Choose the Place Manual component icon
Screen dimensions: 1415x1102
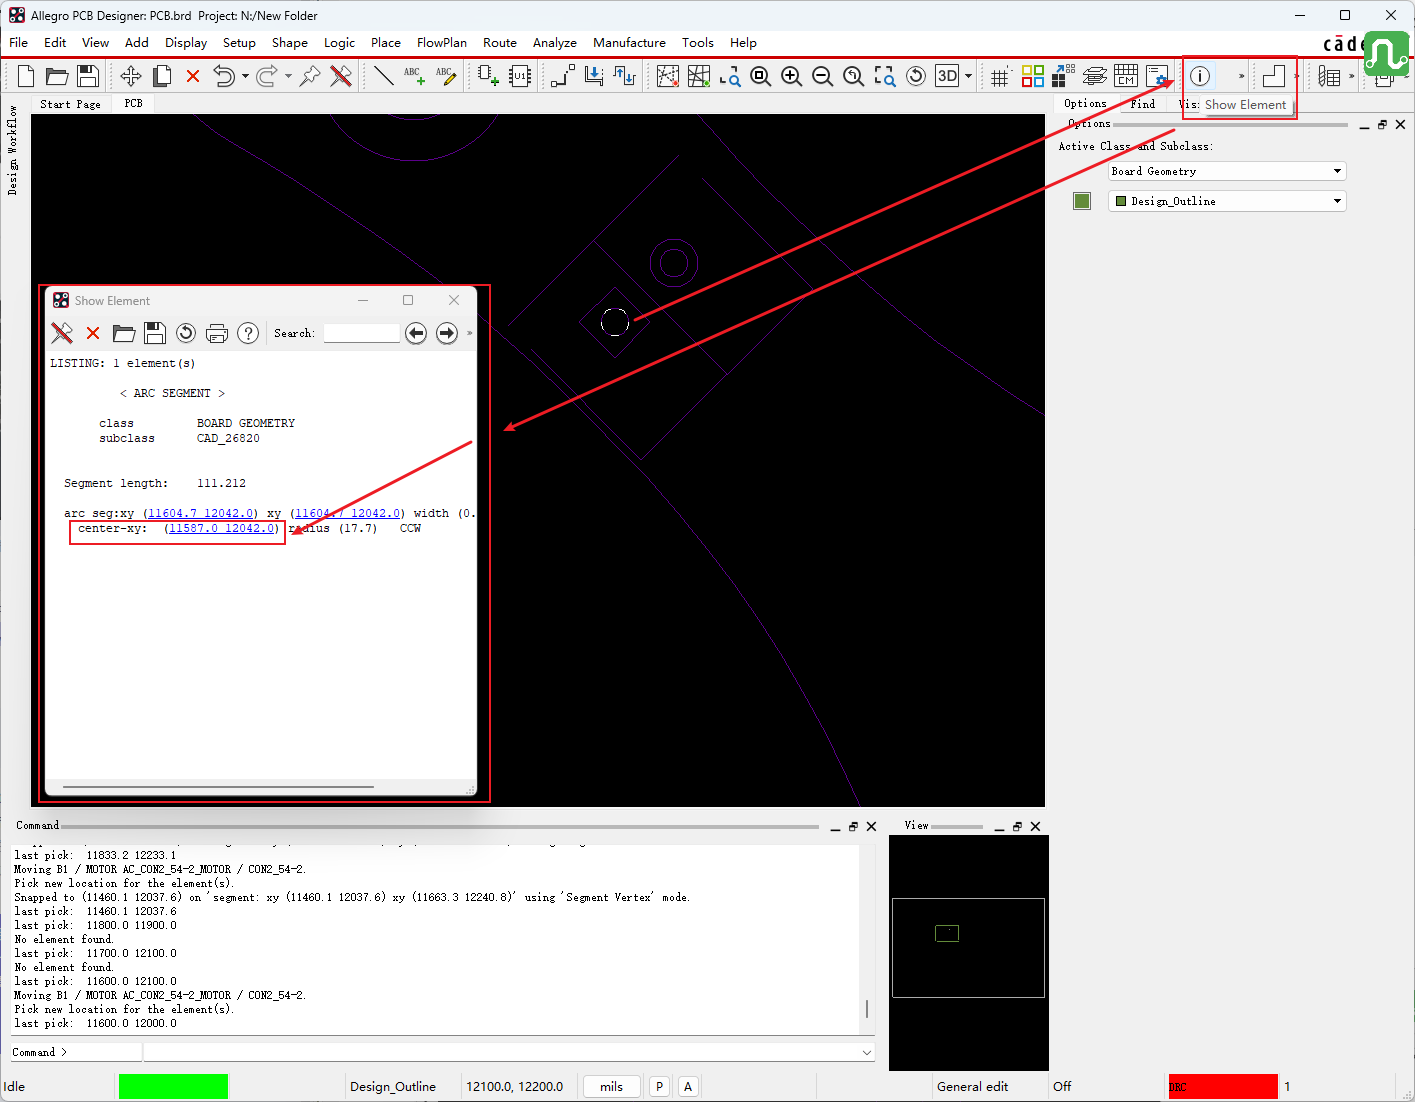(x=488, y=76)
